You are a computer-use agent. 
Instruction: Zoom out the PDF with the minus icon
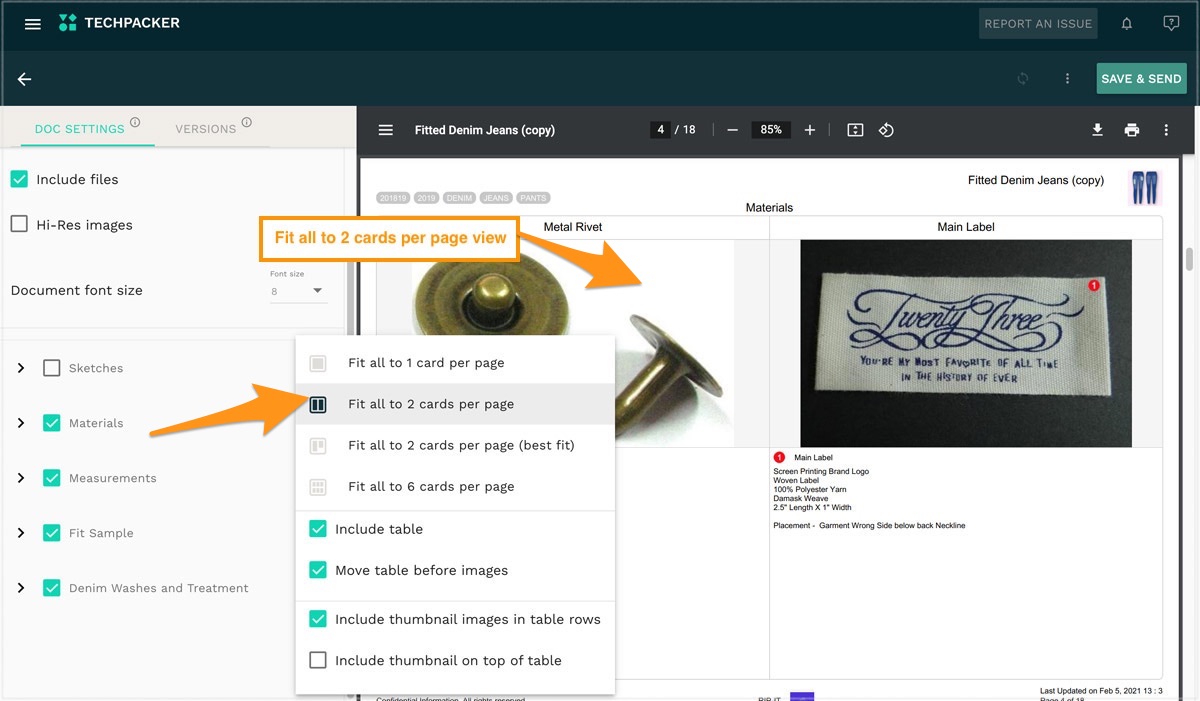tap(733, 130)
